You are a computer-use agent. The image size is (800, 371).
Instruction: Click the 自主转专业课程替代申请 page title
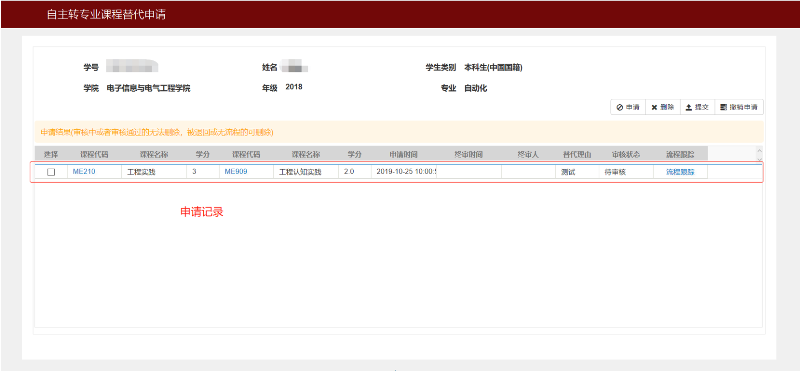(x=106, y=14)
